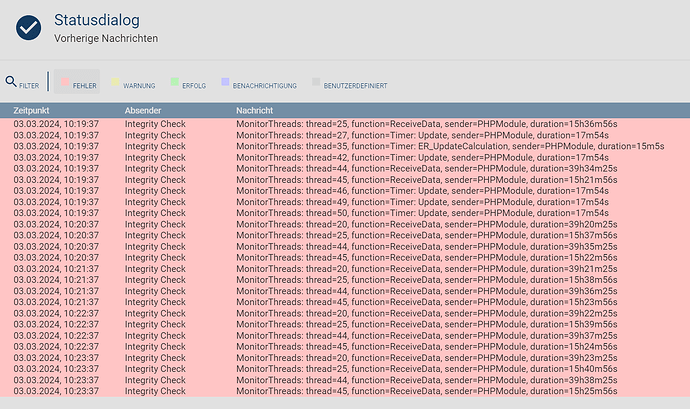Select message thread=25 duration=15h38m56s

345,280
